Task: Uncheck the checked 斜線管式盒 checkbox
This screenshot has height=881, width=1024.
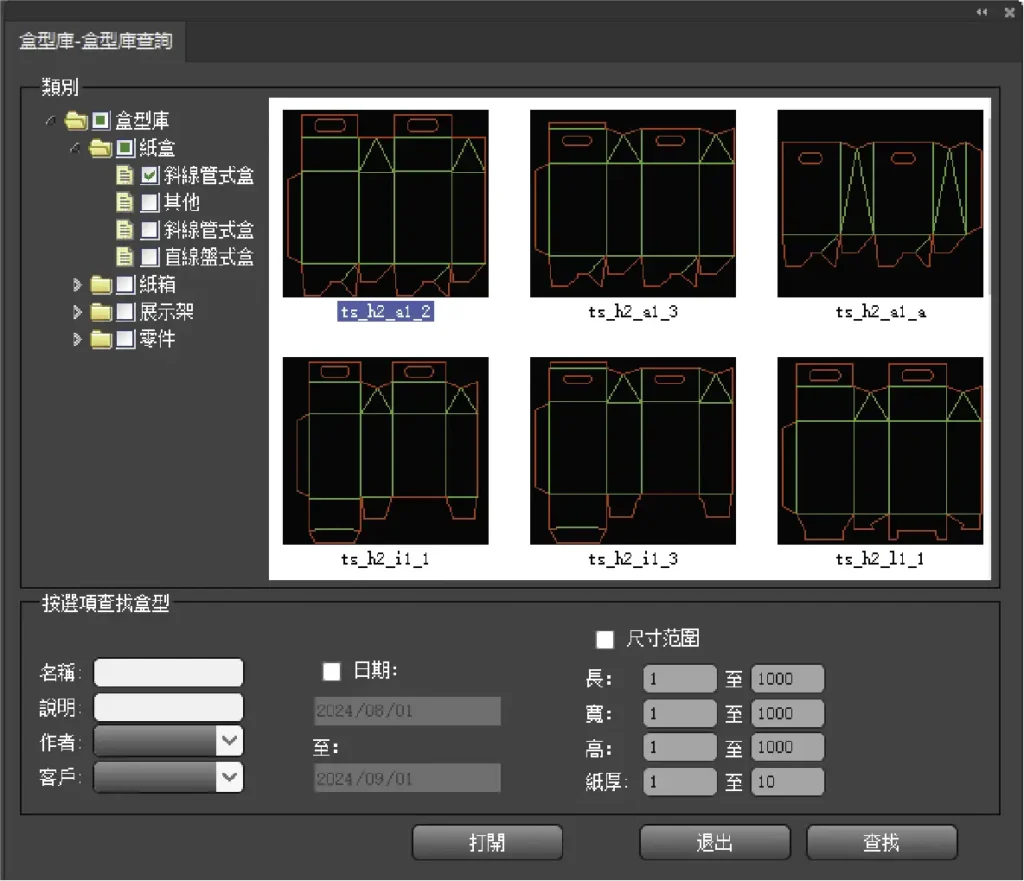Action: 150,176
